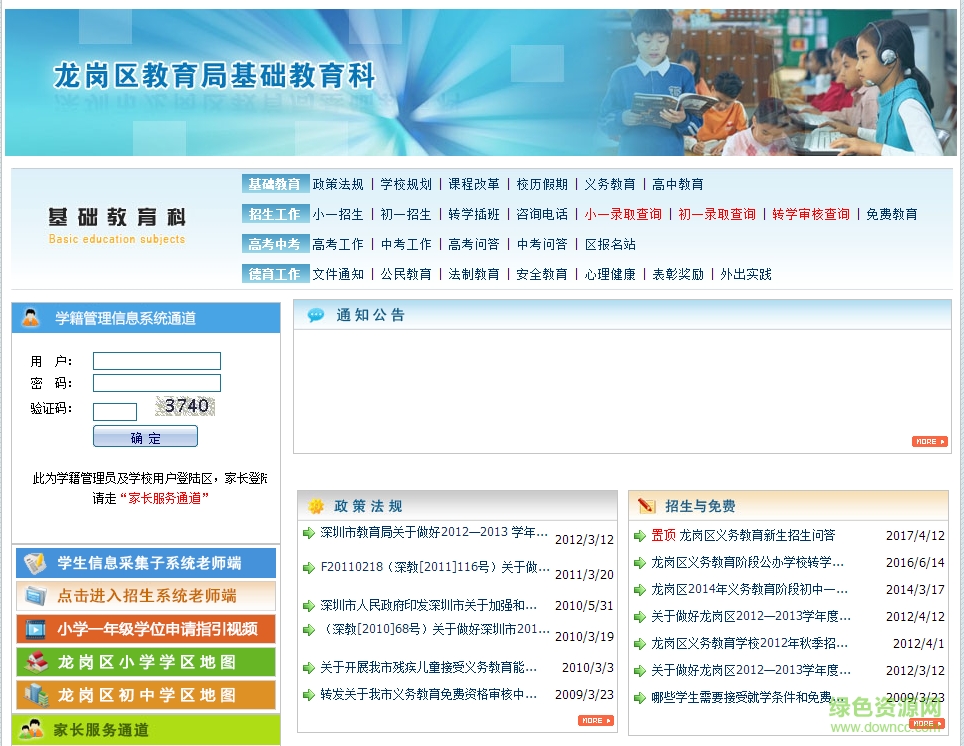
Task: Click the folder icon on 点击进入招生系统老师端
Action: pos(36,595)
